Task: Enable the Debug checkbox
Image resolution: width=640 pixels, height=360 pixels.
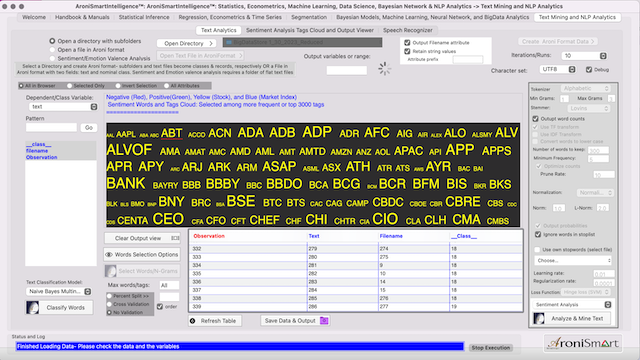Action: [x=589, y=69]
